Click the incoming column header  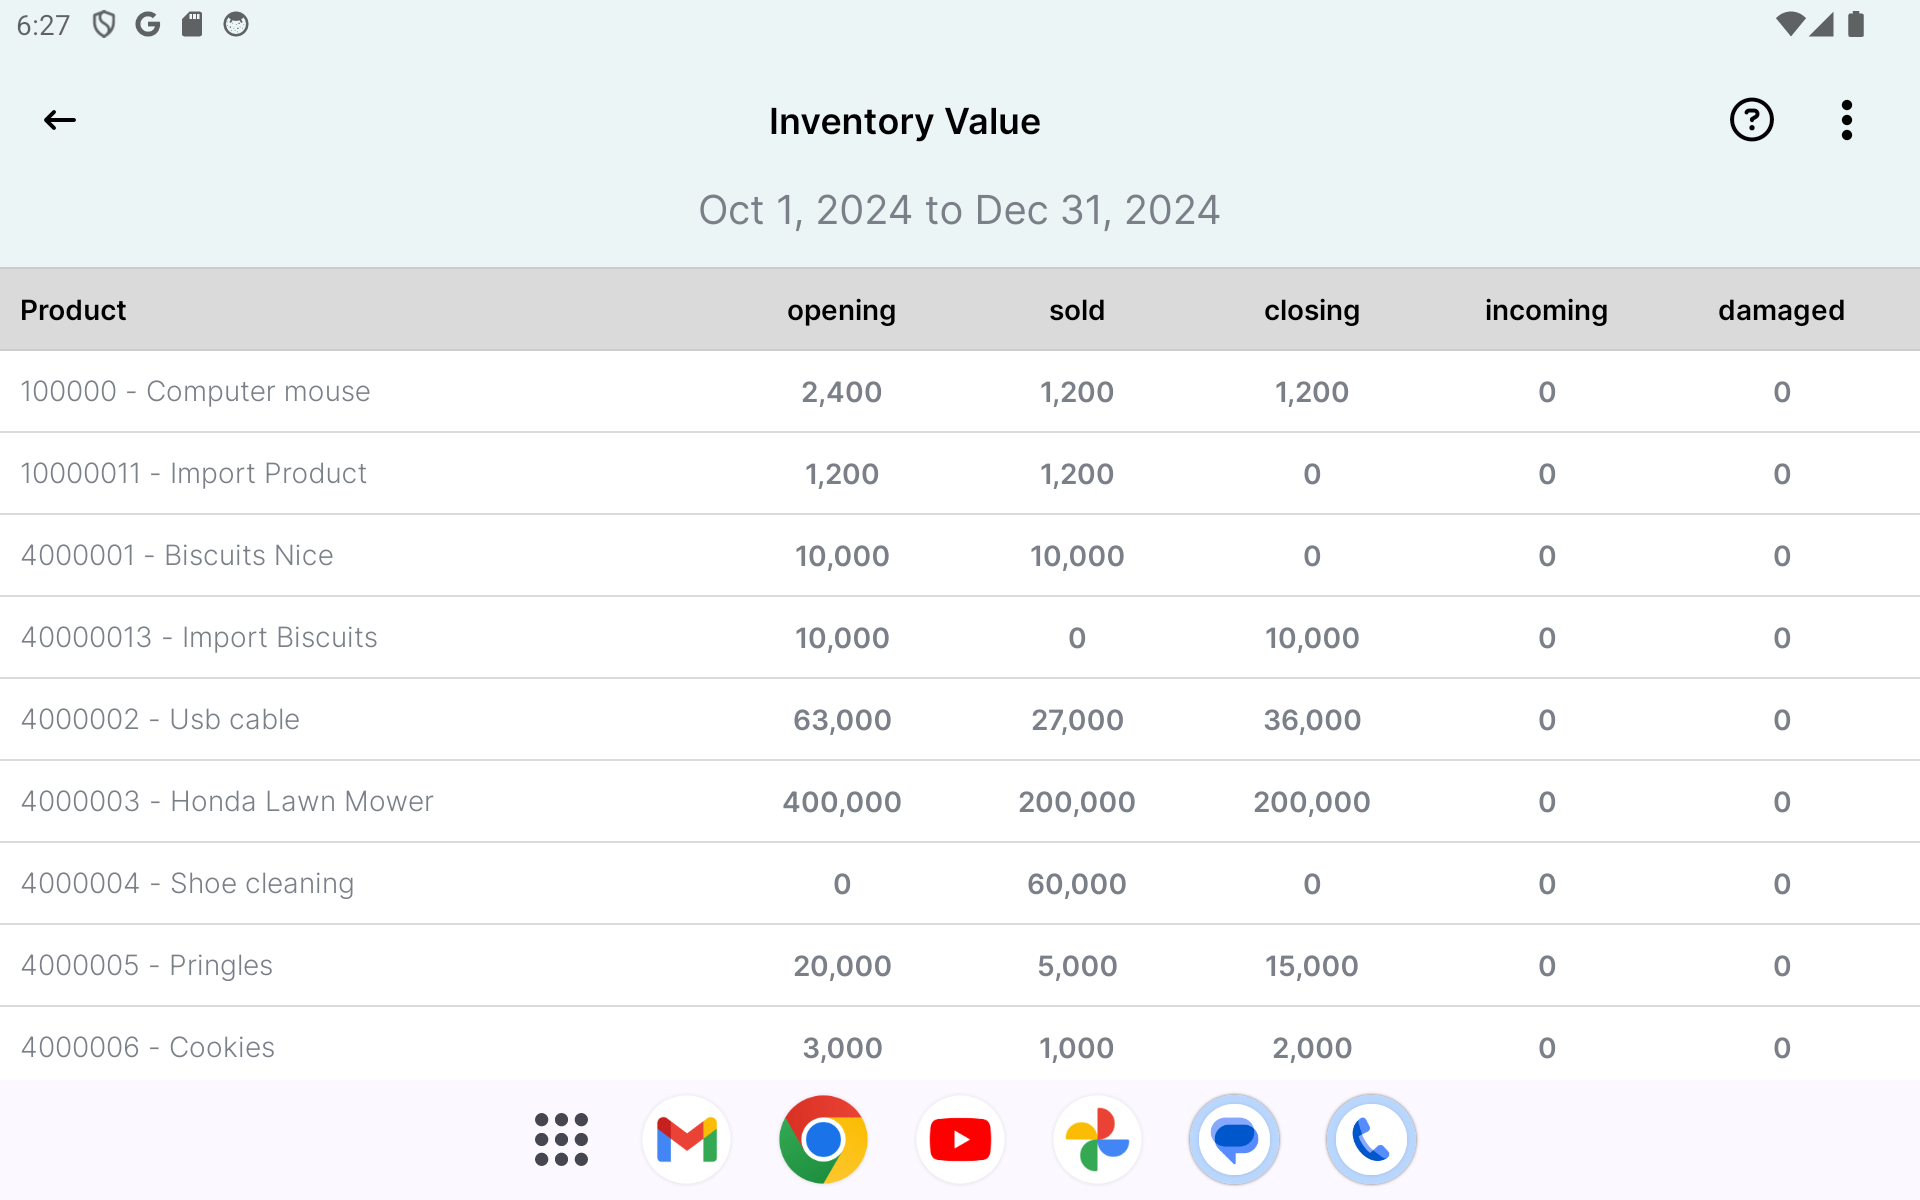click(1546, 310)
